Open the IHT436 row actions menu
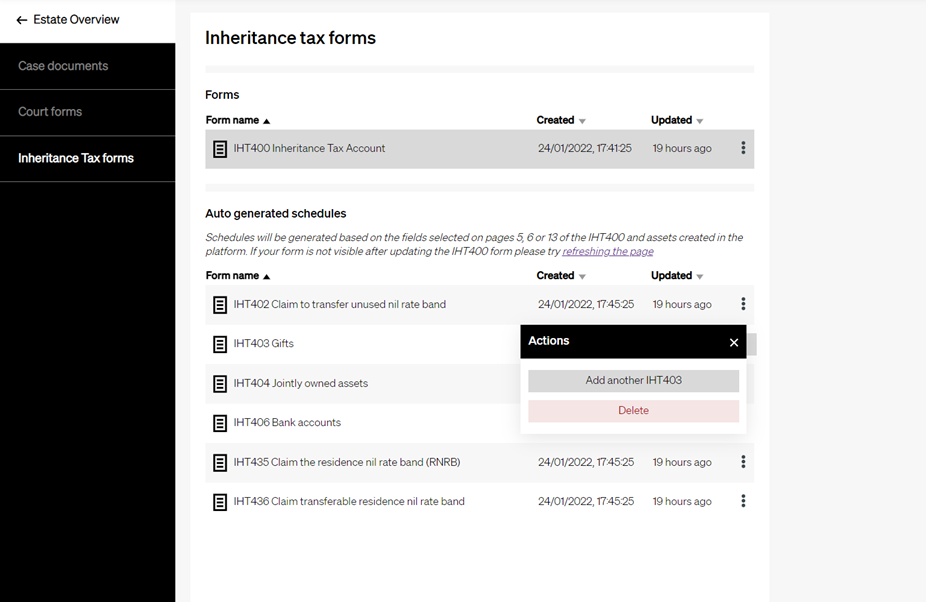 coord(743,501)
